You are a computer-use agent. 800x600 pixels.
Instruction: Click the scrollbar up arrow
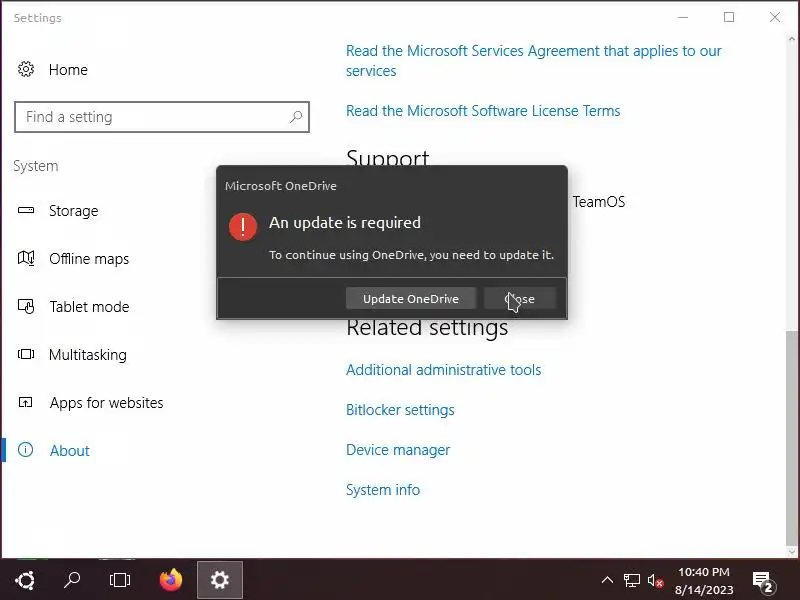tap(791, 39)
